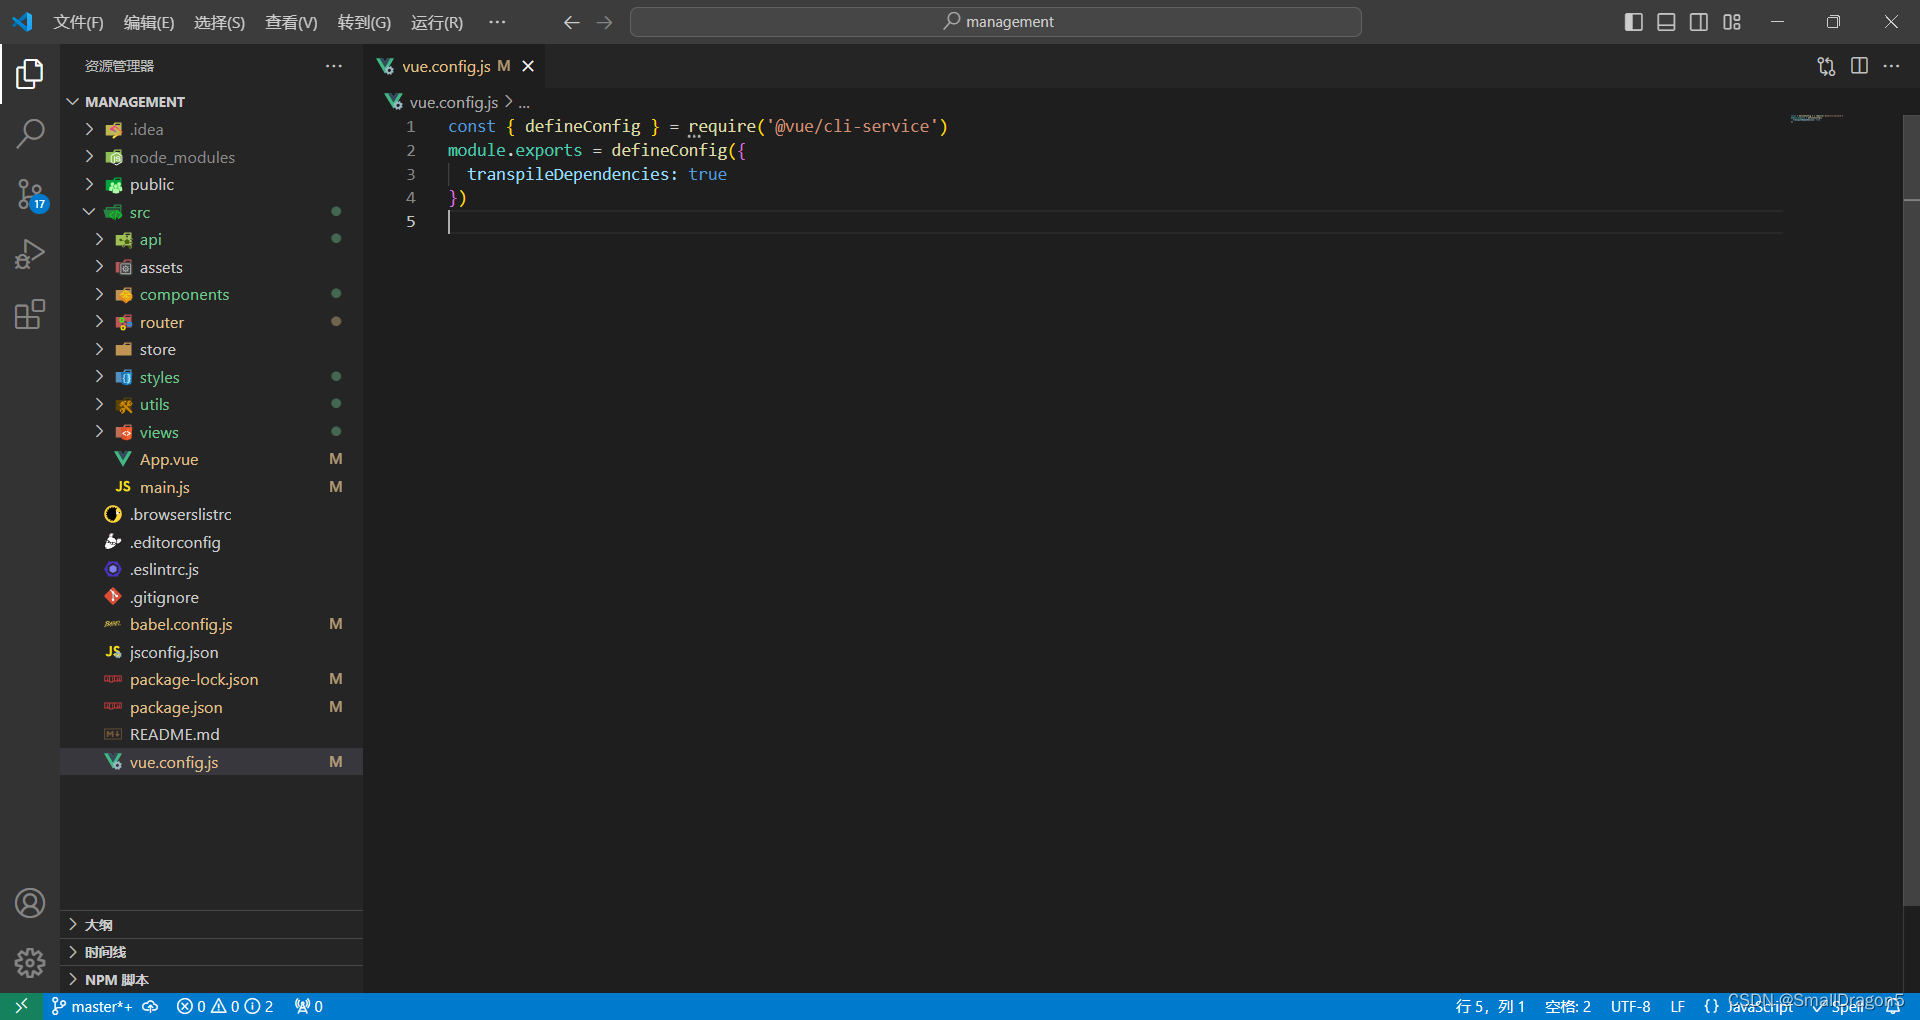Split the editor with the split icon

pyautogui.click(x=1860, y=66)
